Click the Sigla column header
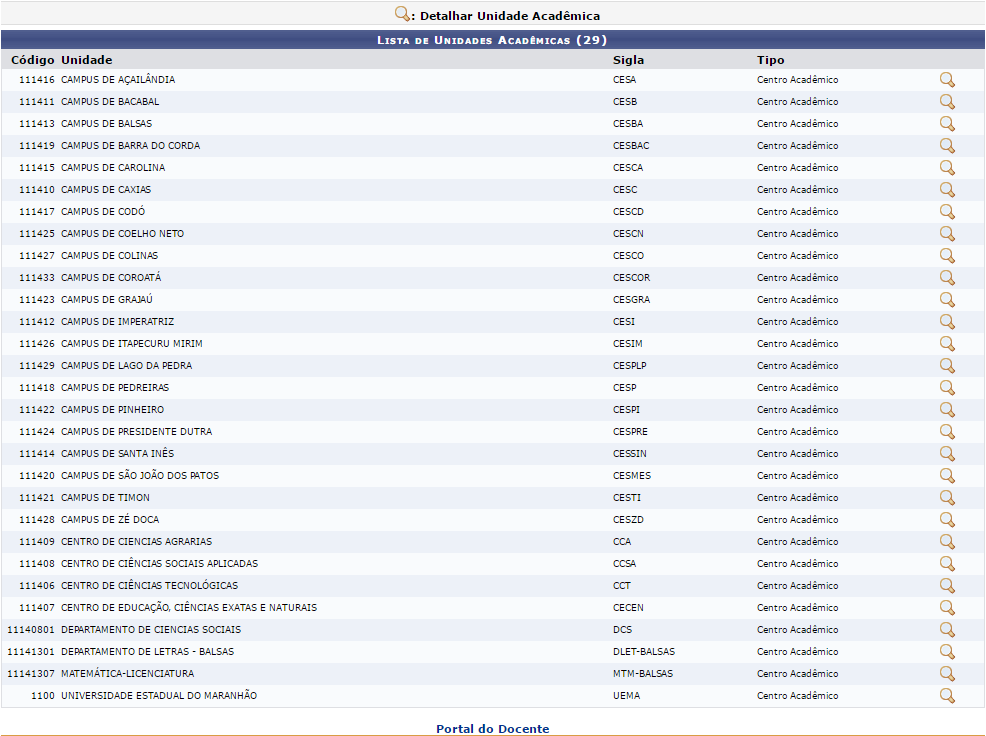The width and height of the screenshot is (986, 736). pyautogui.click(x=628, y=60)
